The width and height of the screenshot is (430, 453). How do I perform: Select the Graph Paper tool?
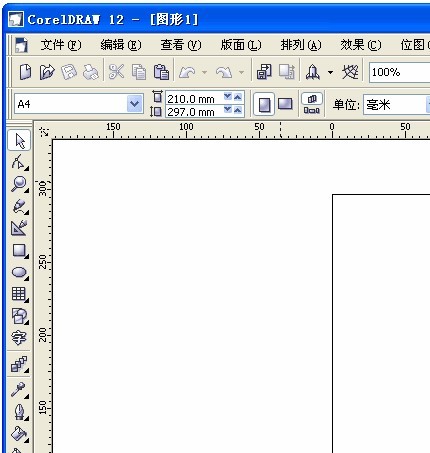[x=19, y=294]
